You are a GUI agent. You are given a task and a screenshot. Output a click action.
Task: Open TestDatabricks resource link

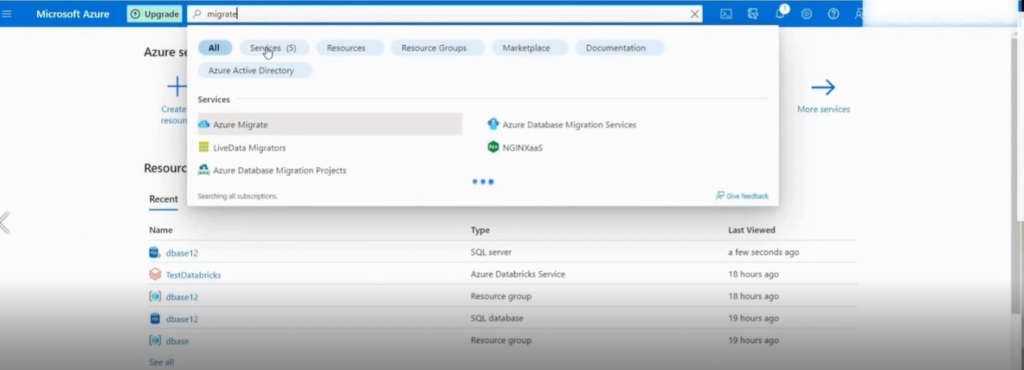(193, 275)
